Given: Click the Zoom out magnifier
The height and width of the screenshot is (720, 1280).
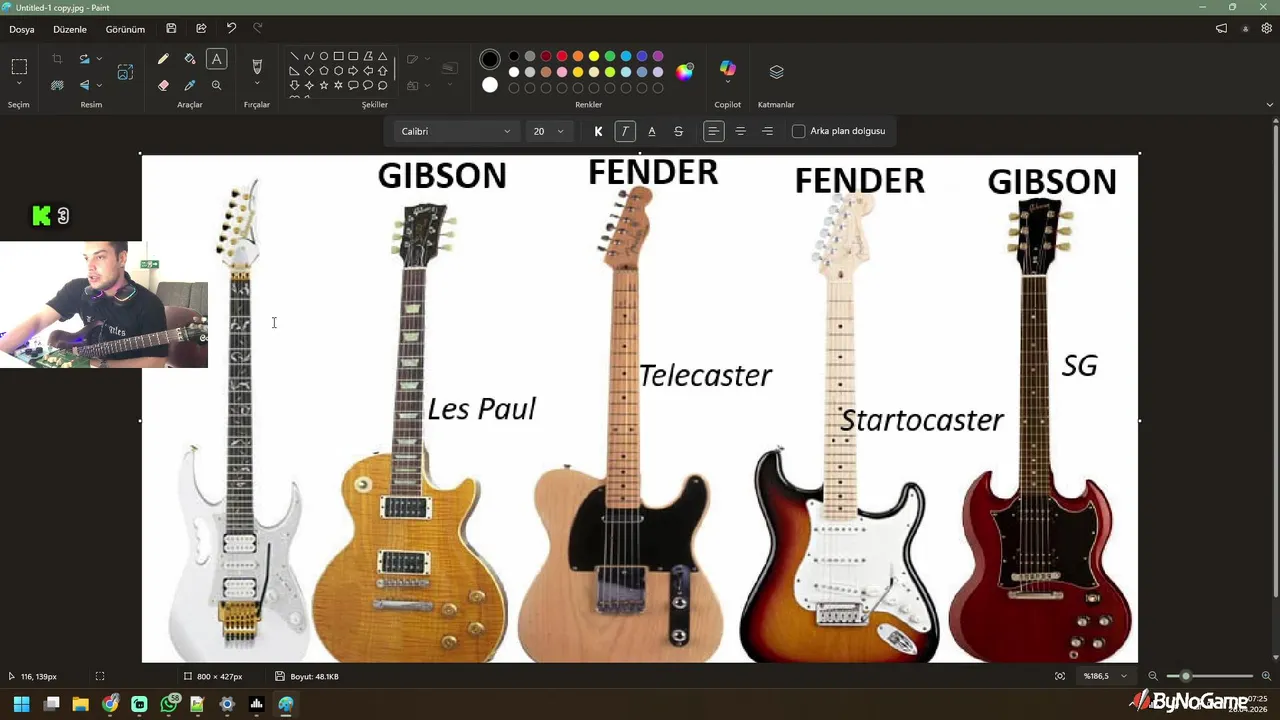Looking at the screenshot, I should [1153, 676].
